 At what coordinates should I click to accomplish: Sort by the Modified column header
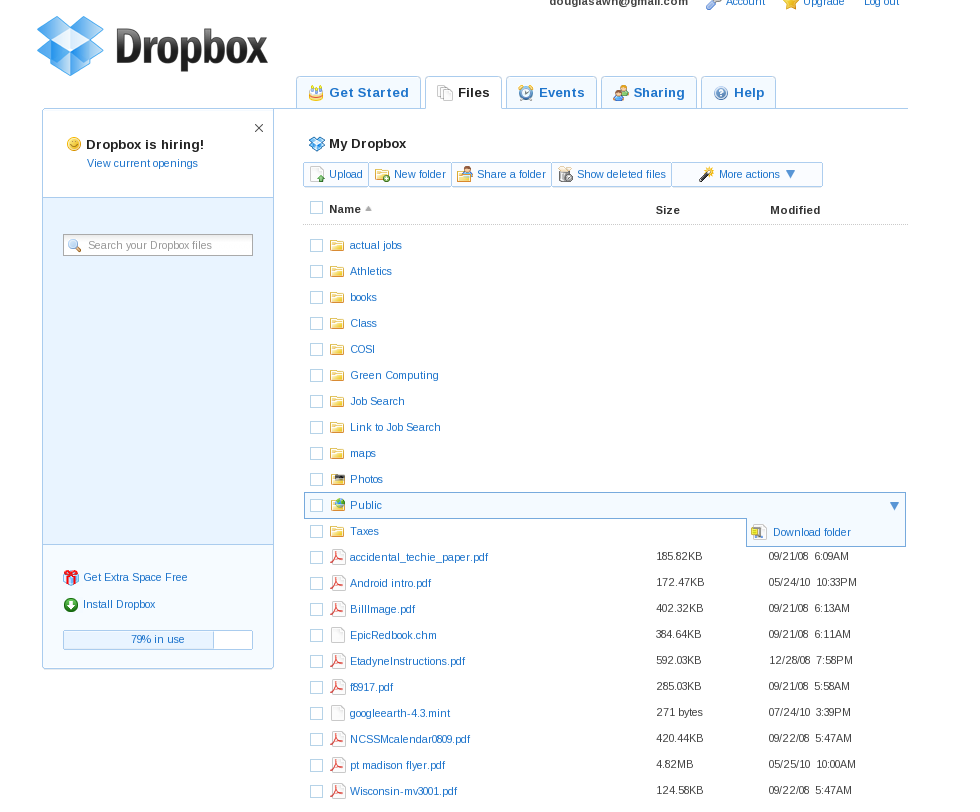(795, 210)
